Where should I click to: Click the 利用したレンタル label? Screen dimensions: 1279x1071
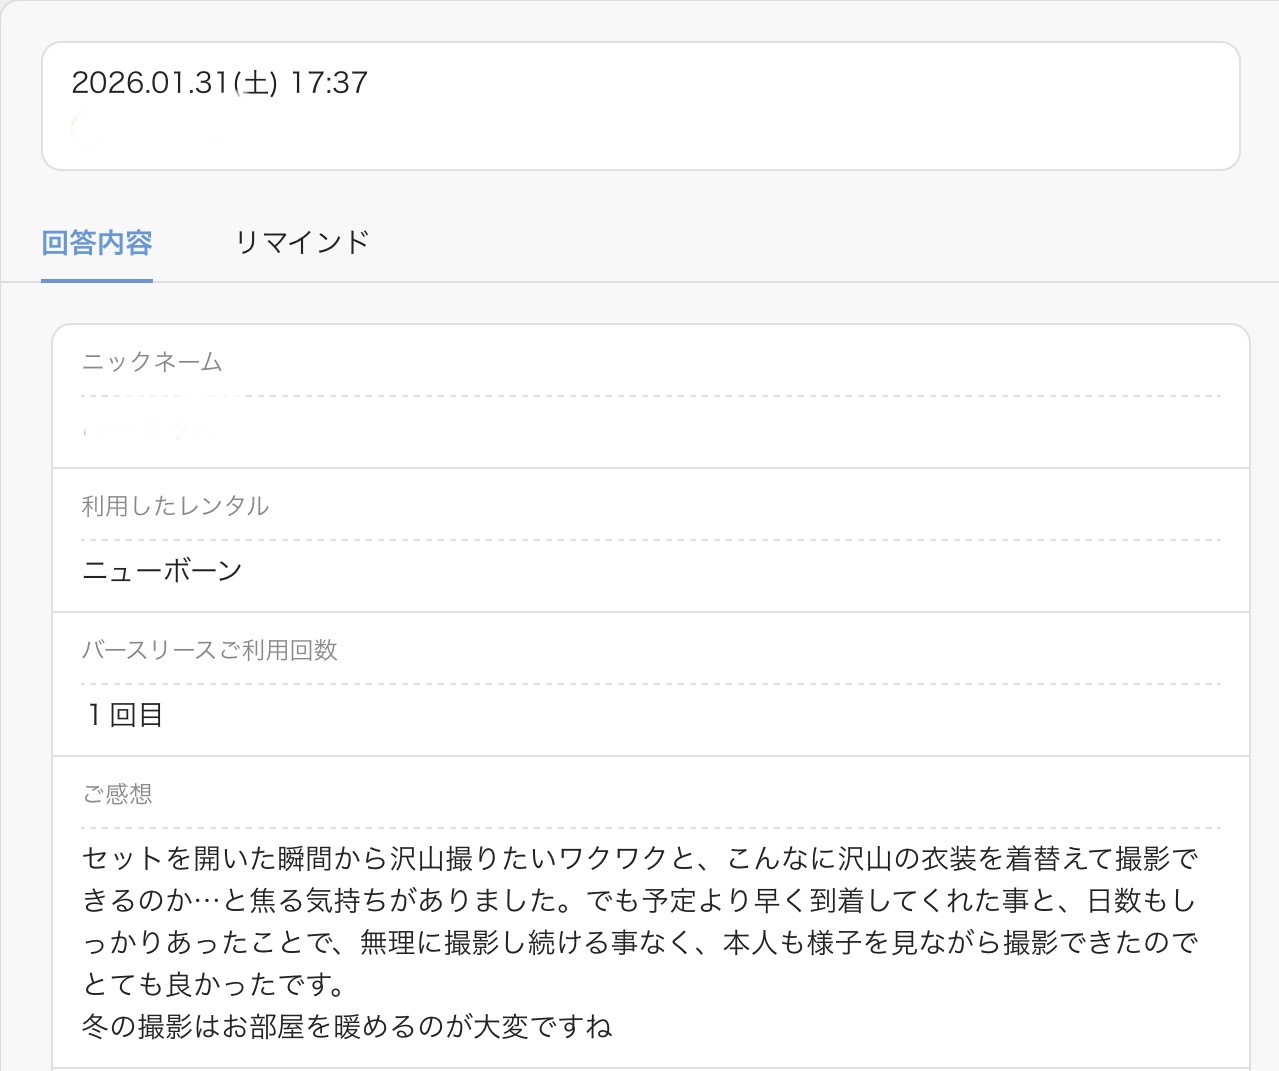coord(175,506)
